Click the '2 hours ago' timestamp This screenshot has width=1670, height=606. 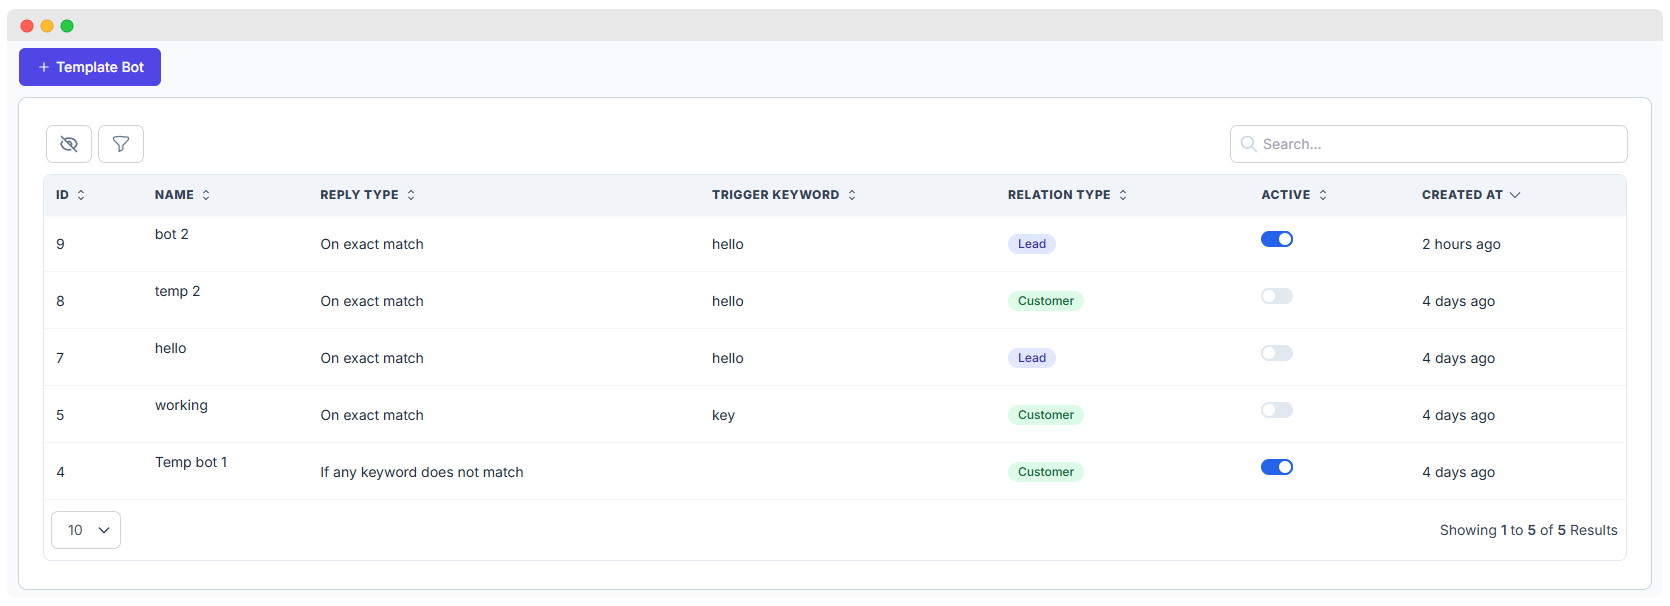coord(1462,244)
